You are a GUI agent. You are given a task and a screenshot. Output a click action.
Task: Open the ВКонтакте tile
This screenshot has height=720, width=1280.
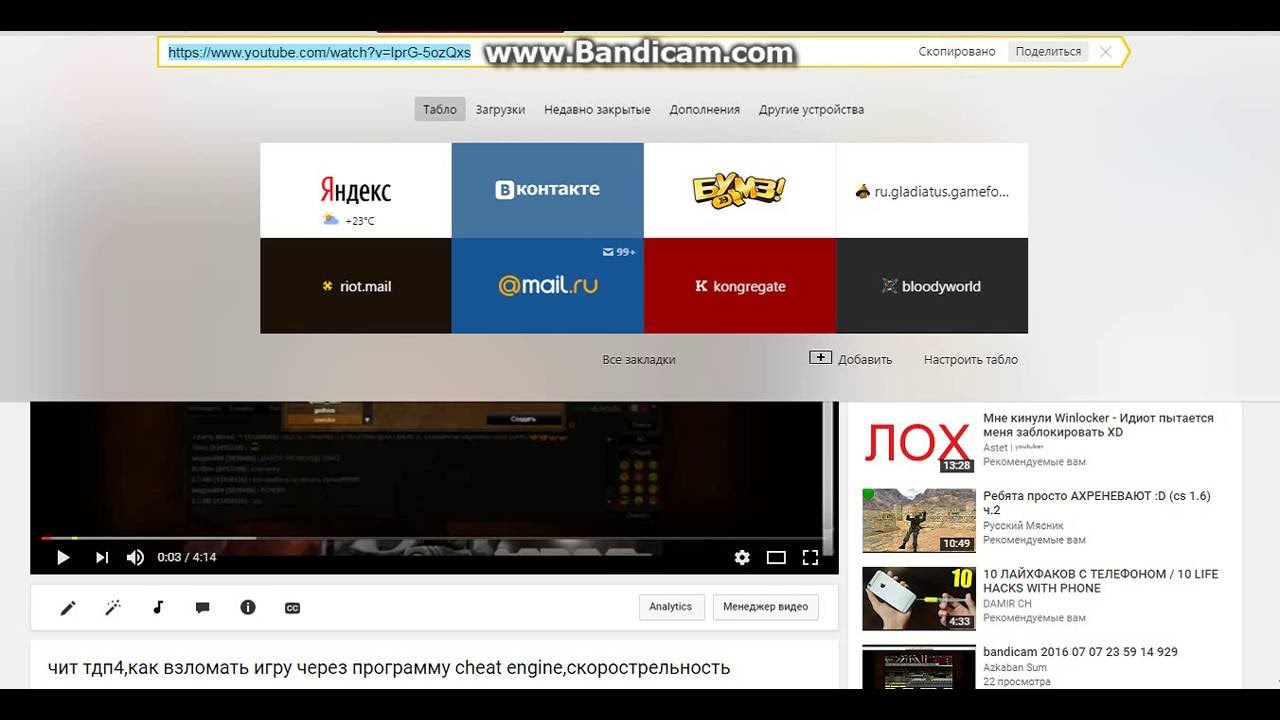tap(548, 190)
